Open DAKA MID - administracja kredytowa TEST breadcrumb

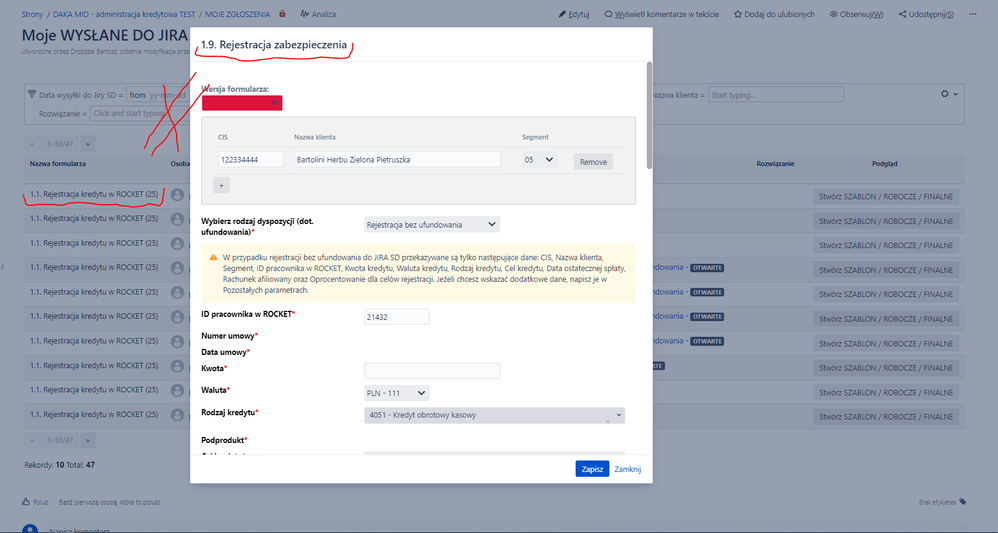[x=124, y=14]
